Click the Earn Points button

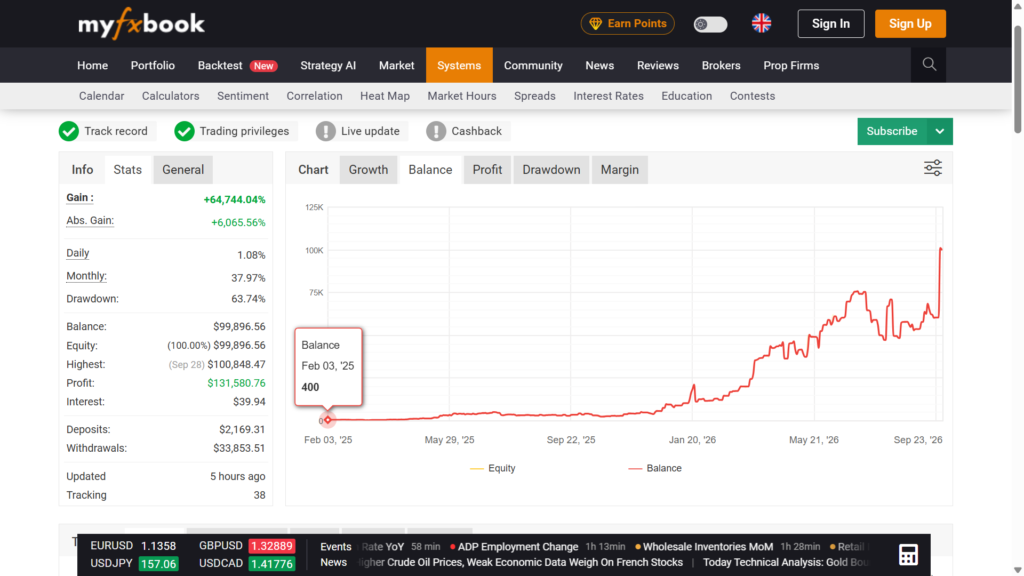pyautogui.click(x=628, y=24)
